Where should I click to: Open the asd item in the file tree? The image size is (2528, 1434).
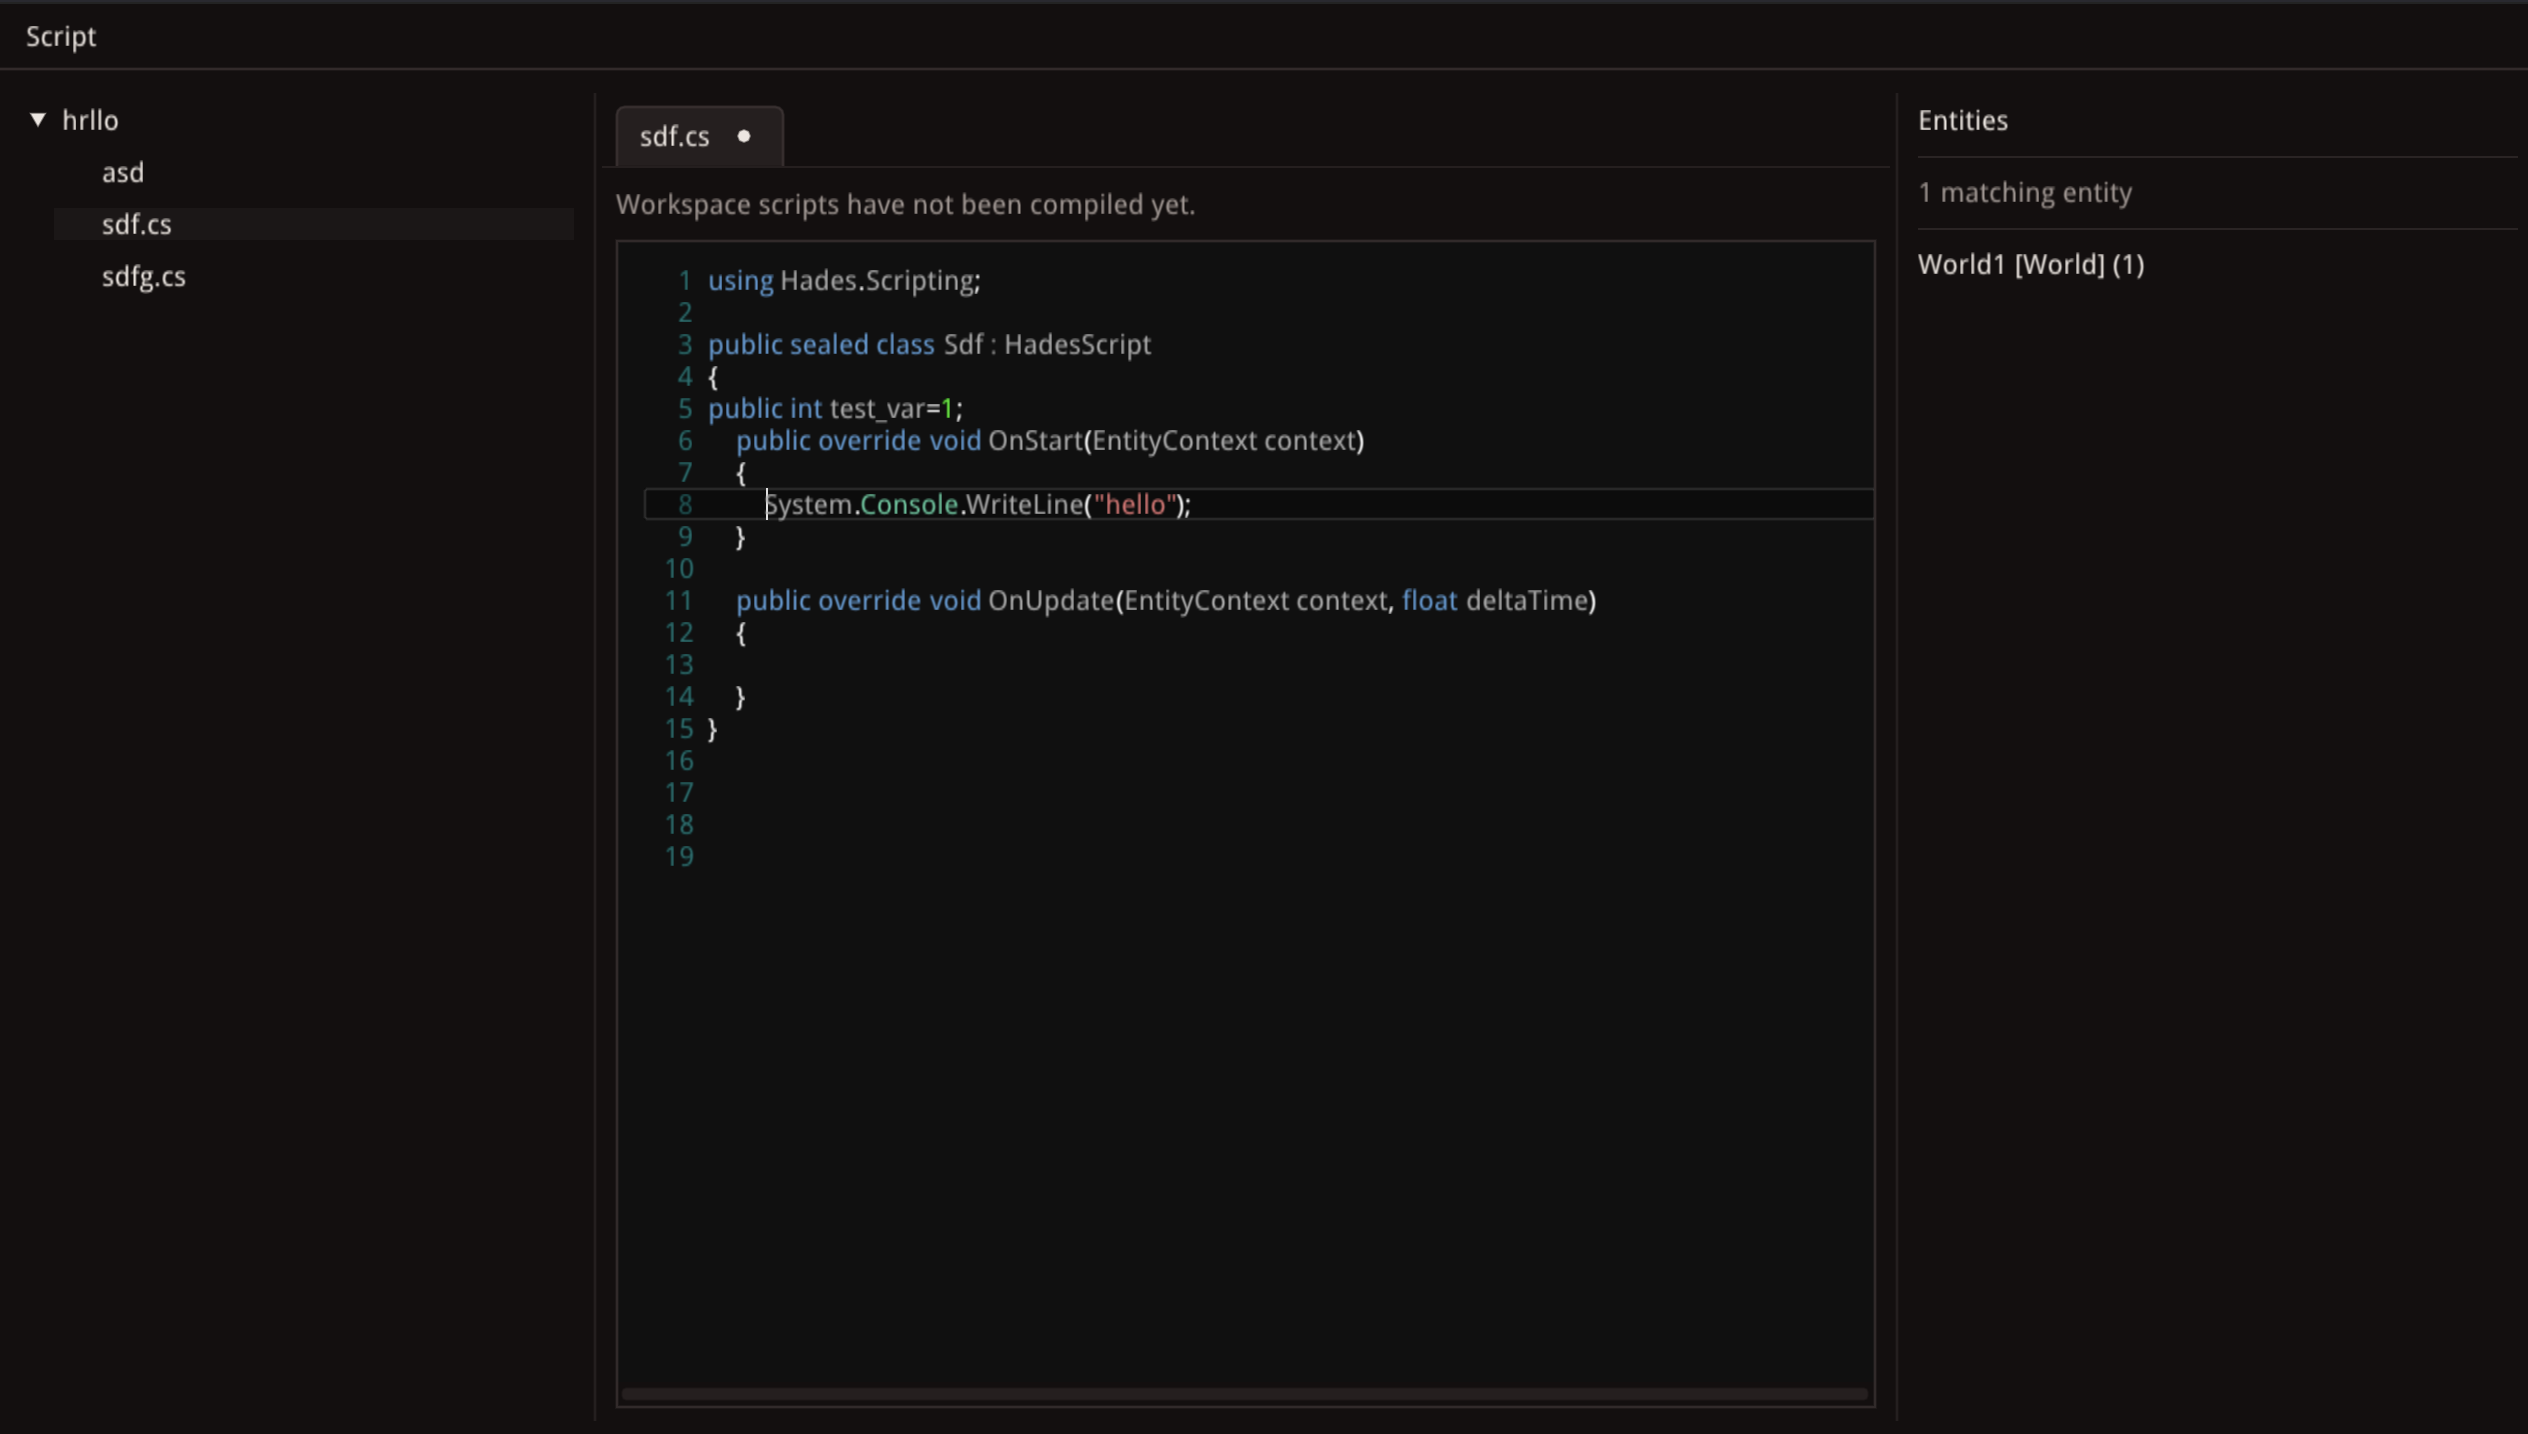122,171
